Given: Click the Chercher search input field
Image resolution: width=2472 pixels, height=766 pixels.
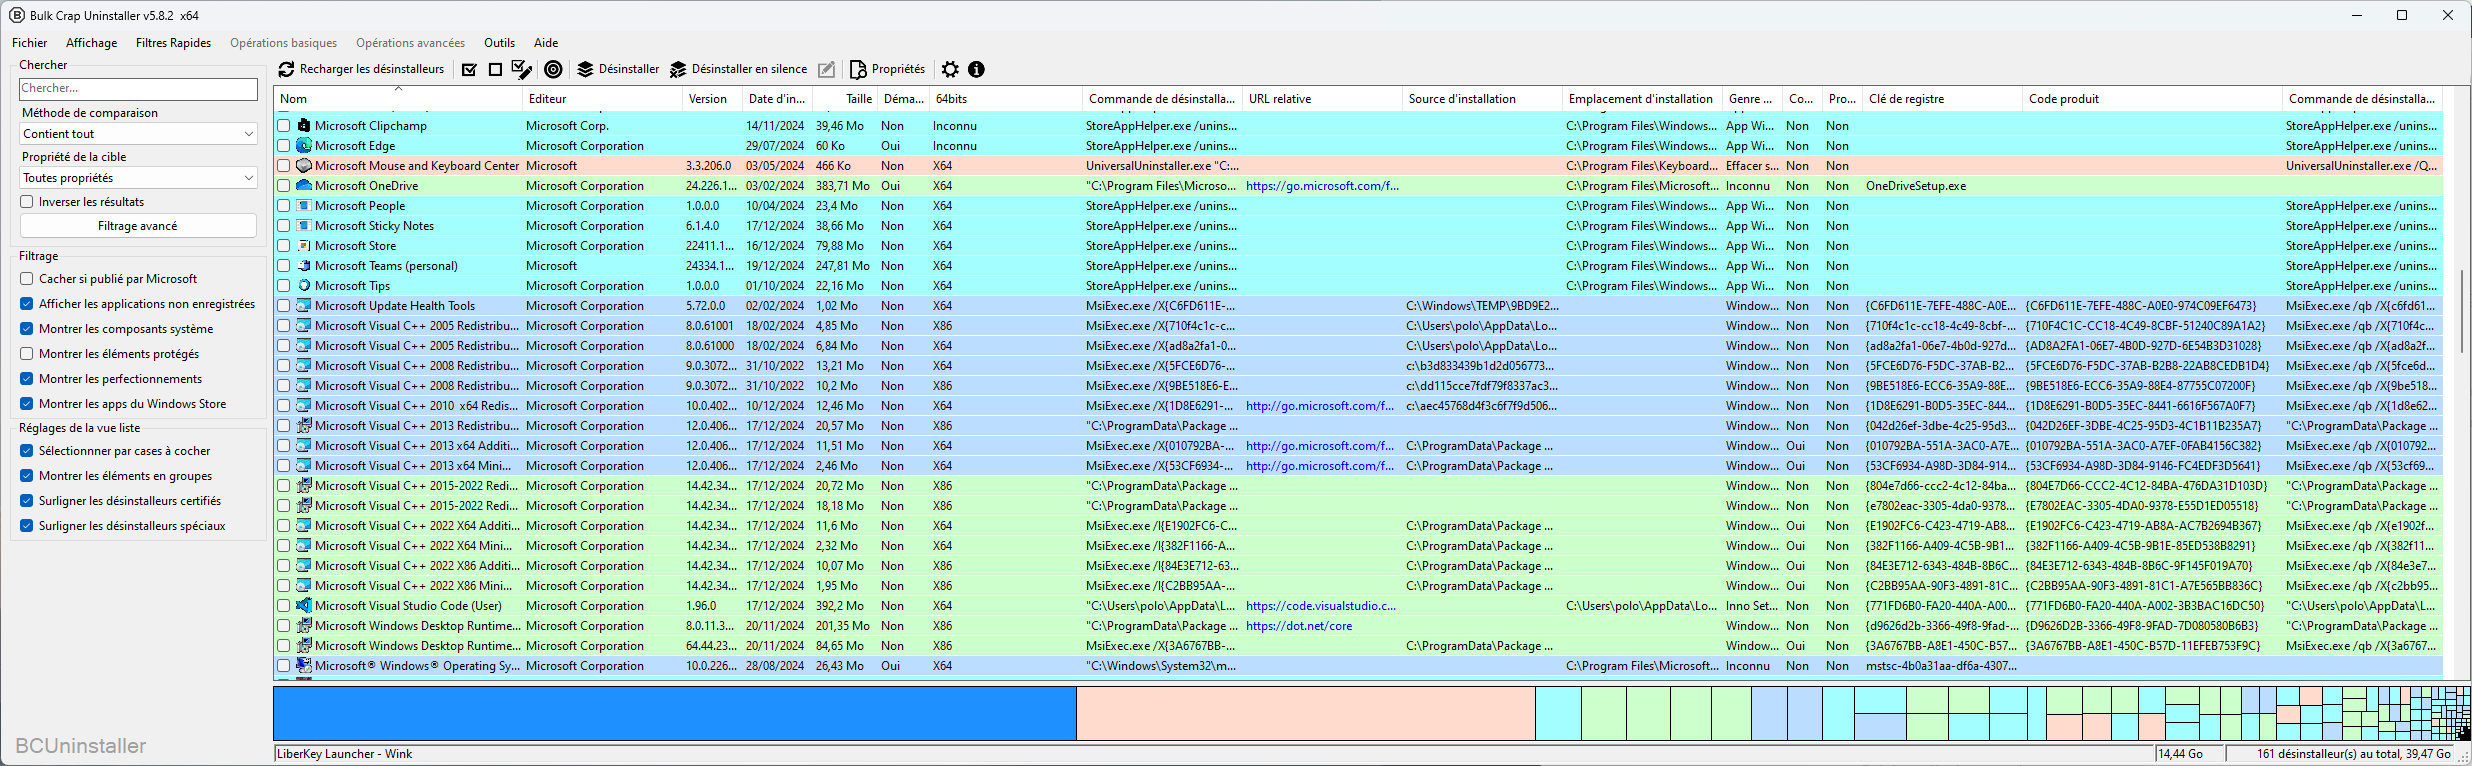Looking at the screenshot, I should [138, 89].
